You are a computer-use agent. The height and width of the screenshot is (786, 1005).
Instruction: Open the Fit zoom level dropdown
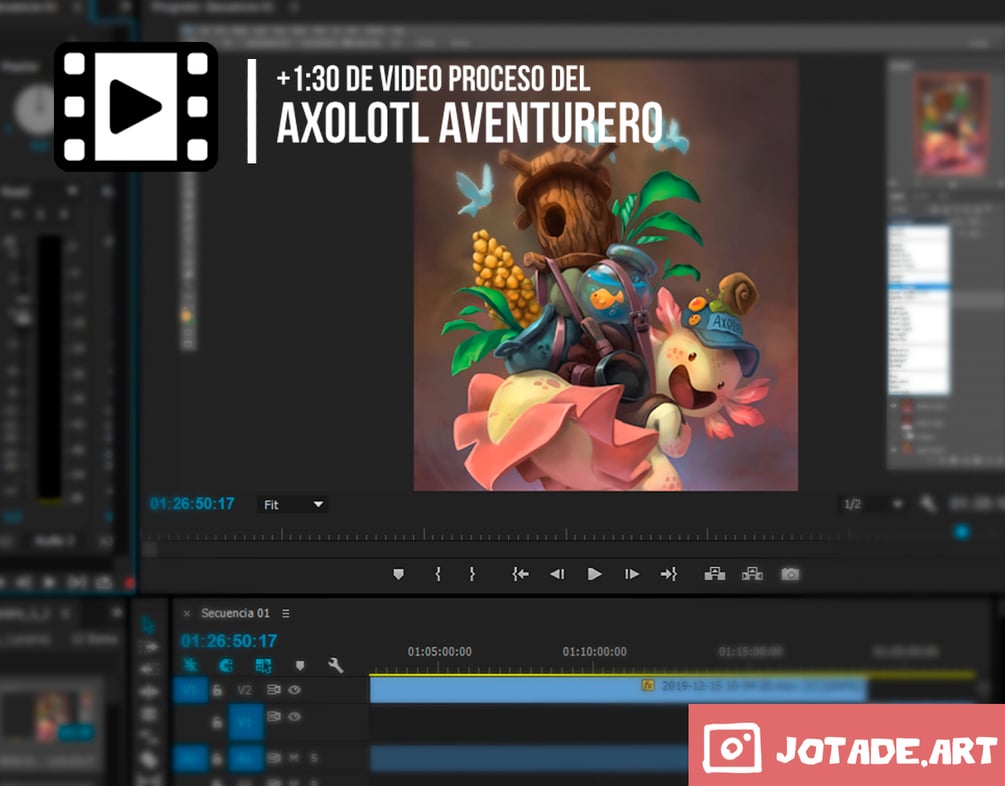coord(292,505)
